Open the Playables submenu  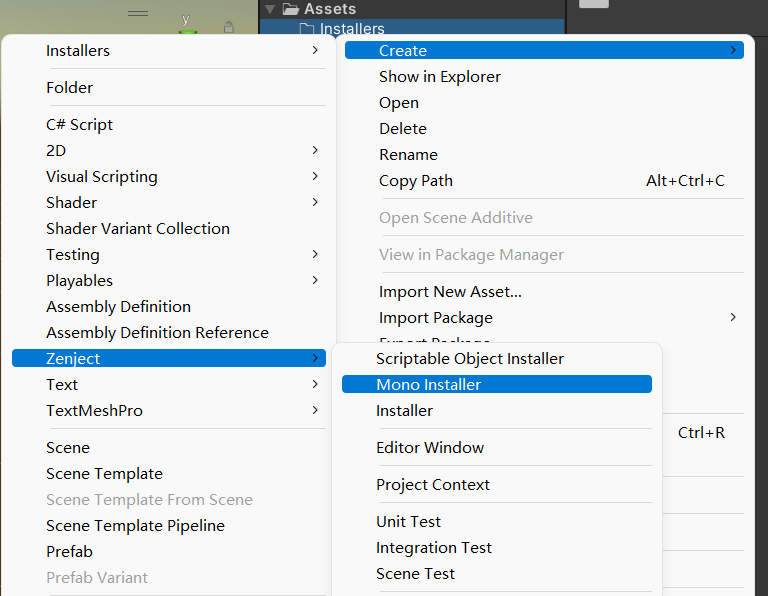click(168, 280)
